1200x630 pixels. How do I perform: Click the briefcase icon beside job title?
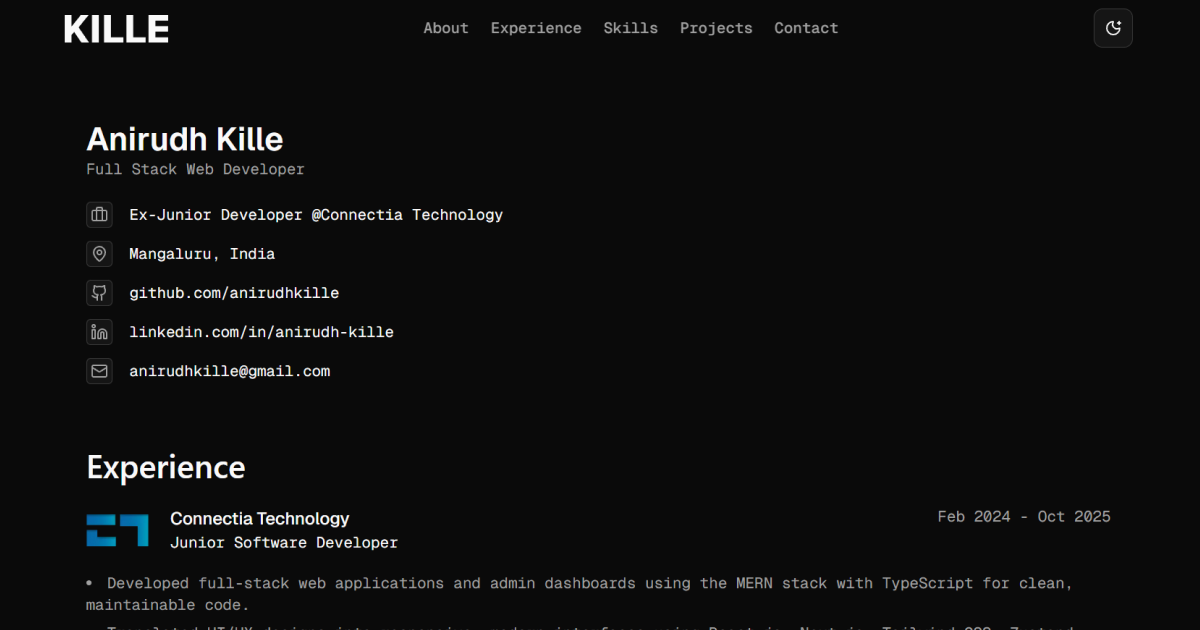[99, 214]
